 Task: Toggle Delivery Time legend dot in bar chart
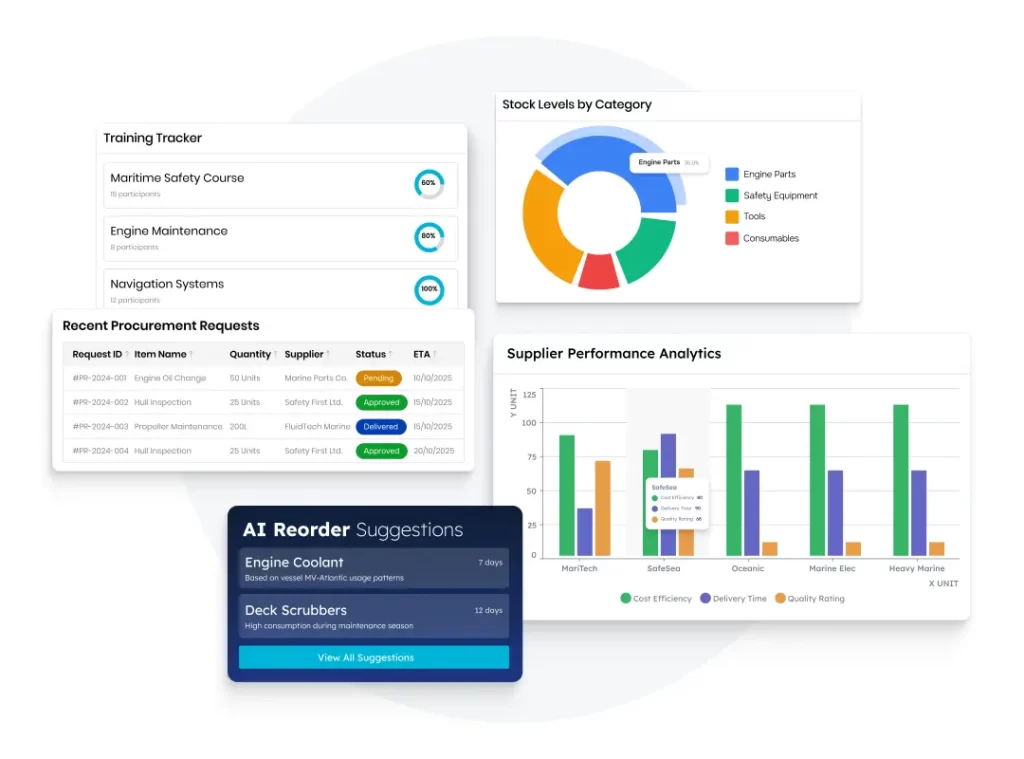(x=705, y=598)
